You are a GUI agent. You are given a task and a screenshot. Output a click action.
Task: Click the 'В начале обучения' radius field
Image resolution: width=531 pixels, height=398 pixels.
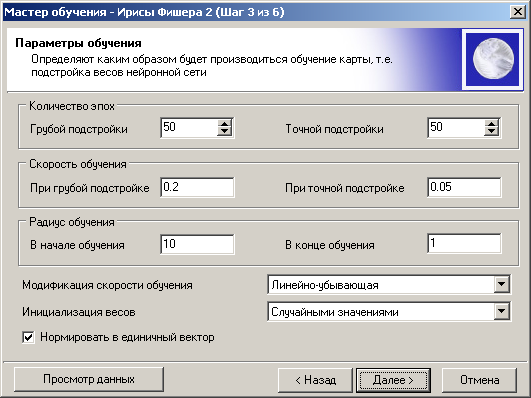coord(197,244)
